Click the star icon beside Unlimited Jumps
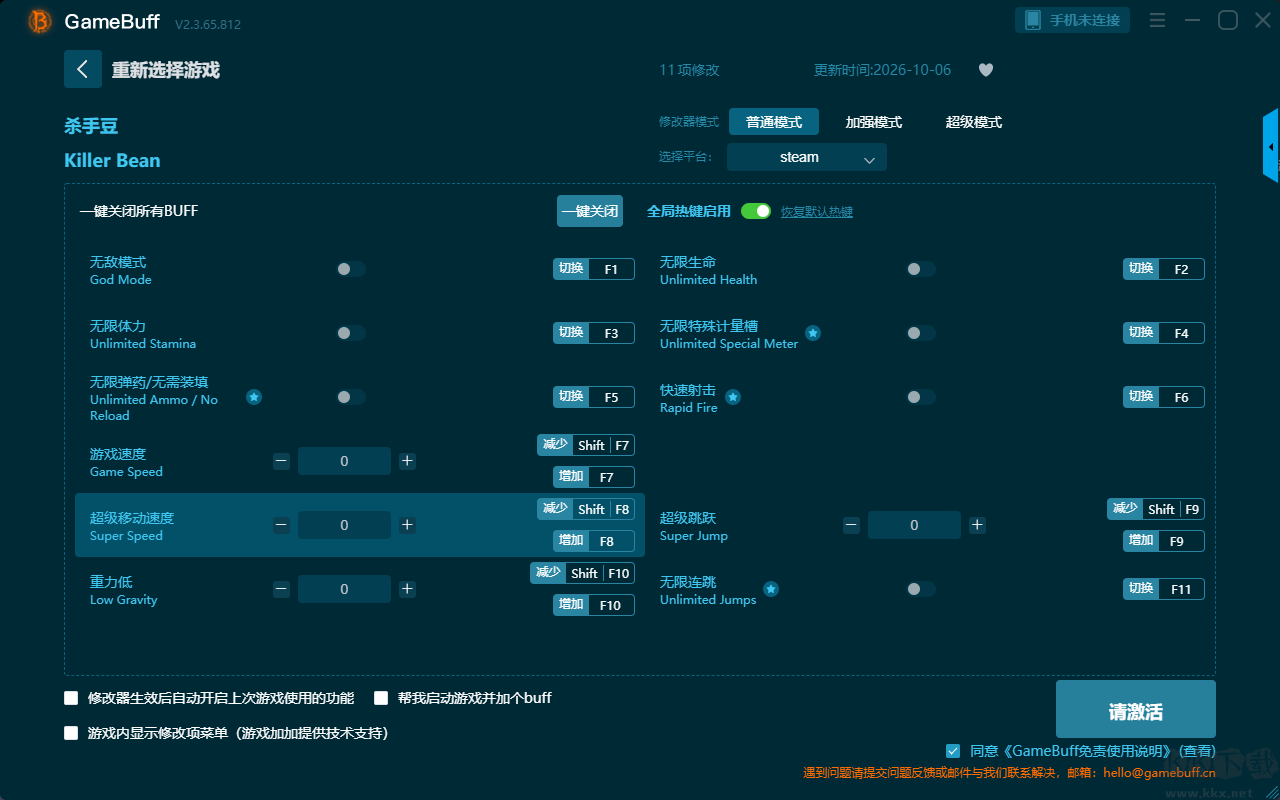1280x800 pixels. tap(771, 589)
